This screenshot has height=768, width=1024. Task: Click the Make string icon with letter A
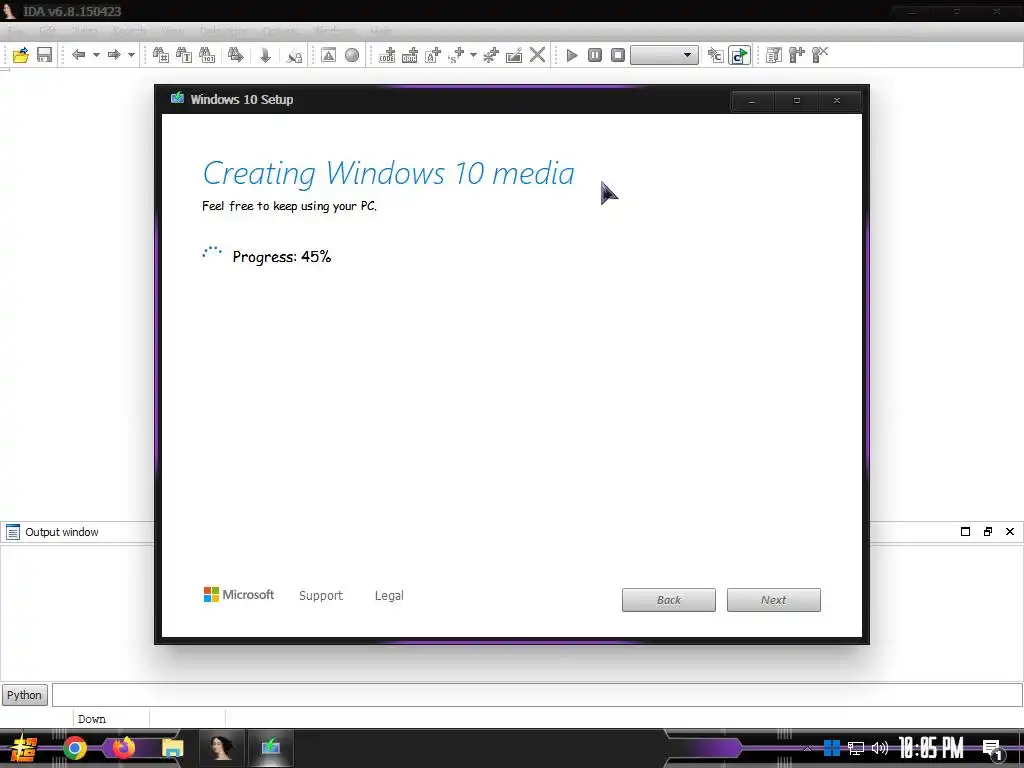tap(433, 55)
